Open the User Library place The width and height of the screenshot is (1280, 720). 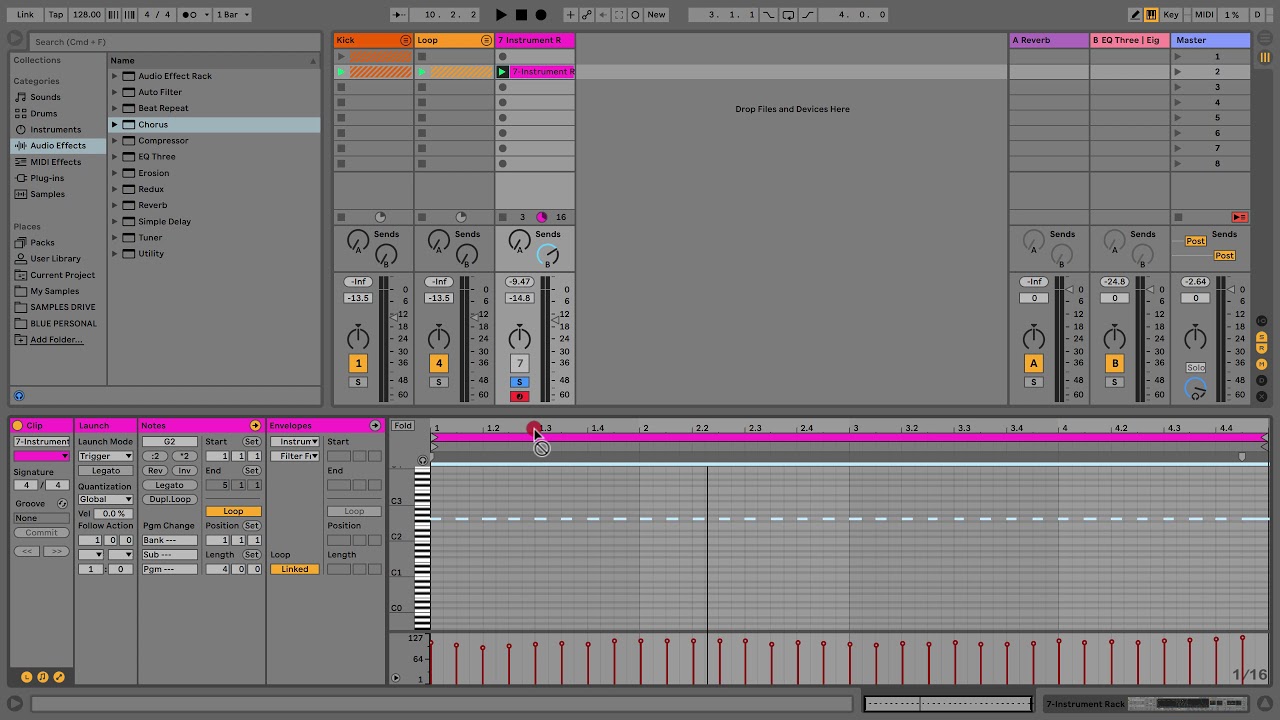tap(55, 259)
